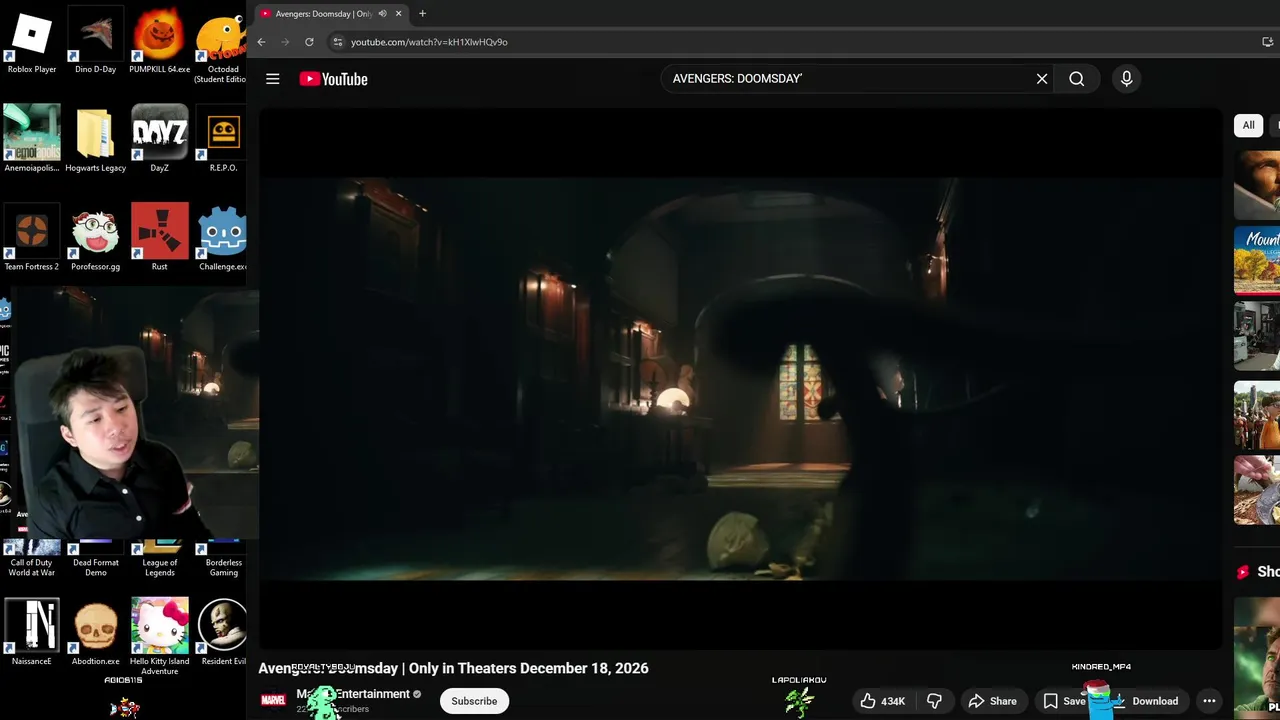Open the Mountain recommended video thumbnail
The width and height of the screenshot is (1280, 720).
[1257, 261]
